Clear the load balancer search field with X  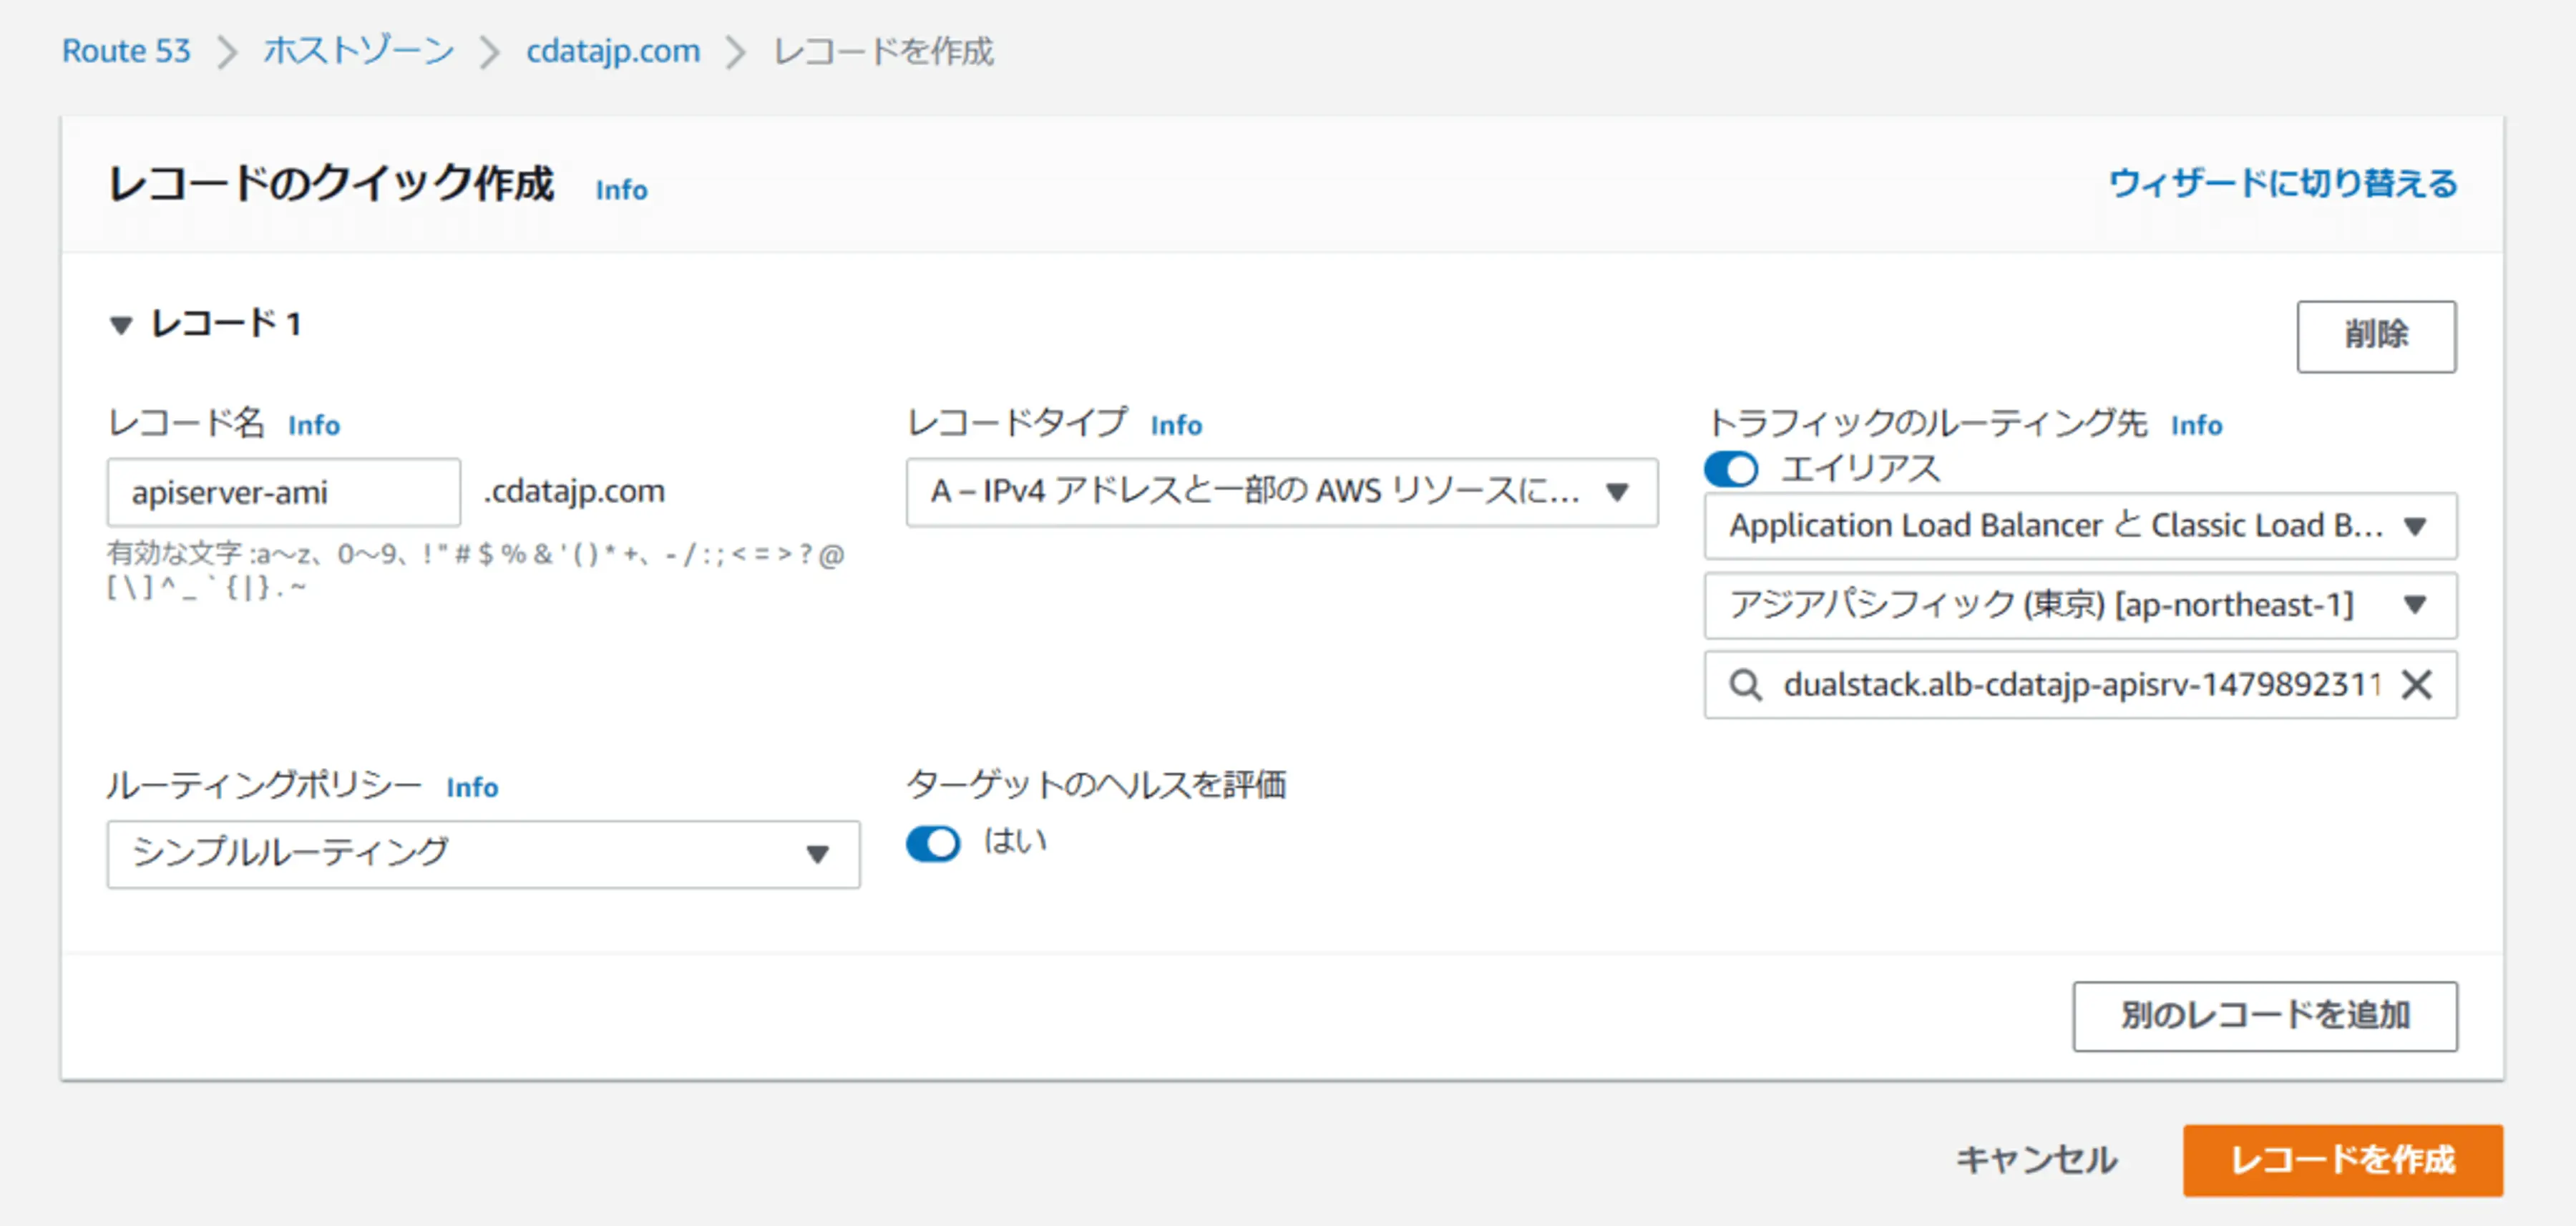pyautogui.click(x=2416, y=685)
